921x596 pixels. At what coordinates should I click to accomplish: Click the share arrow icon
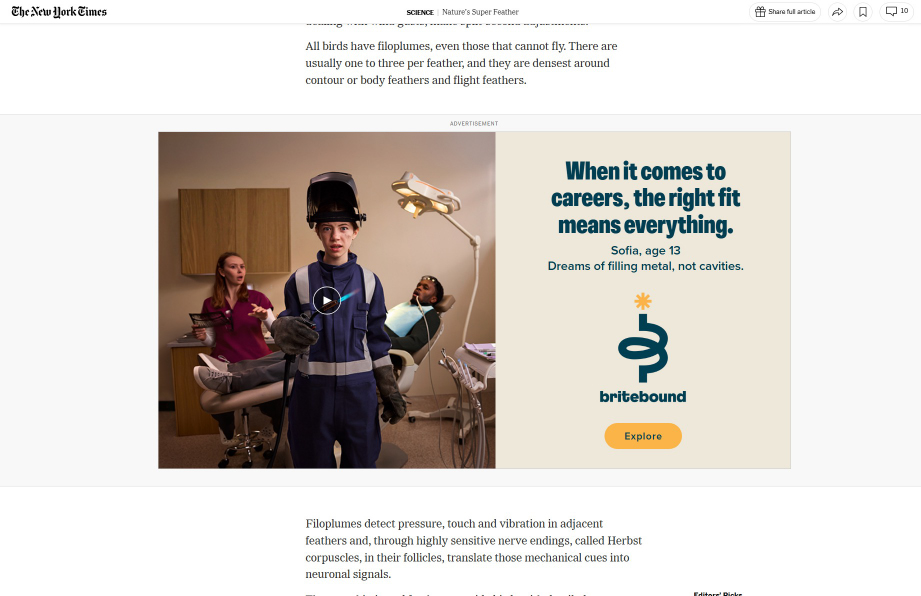pos(837,12)
